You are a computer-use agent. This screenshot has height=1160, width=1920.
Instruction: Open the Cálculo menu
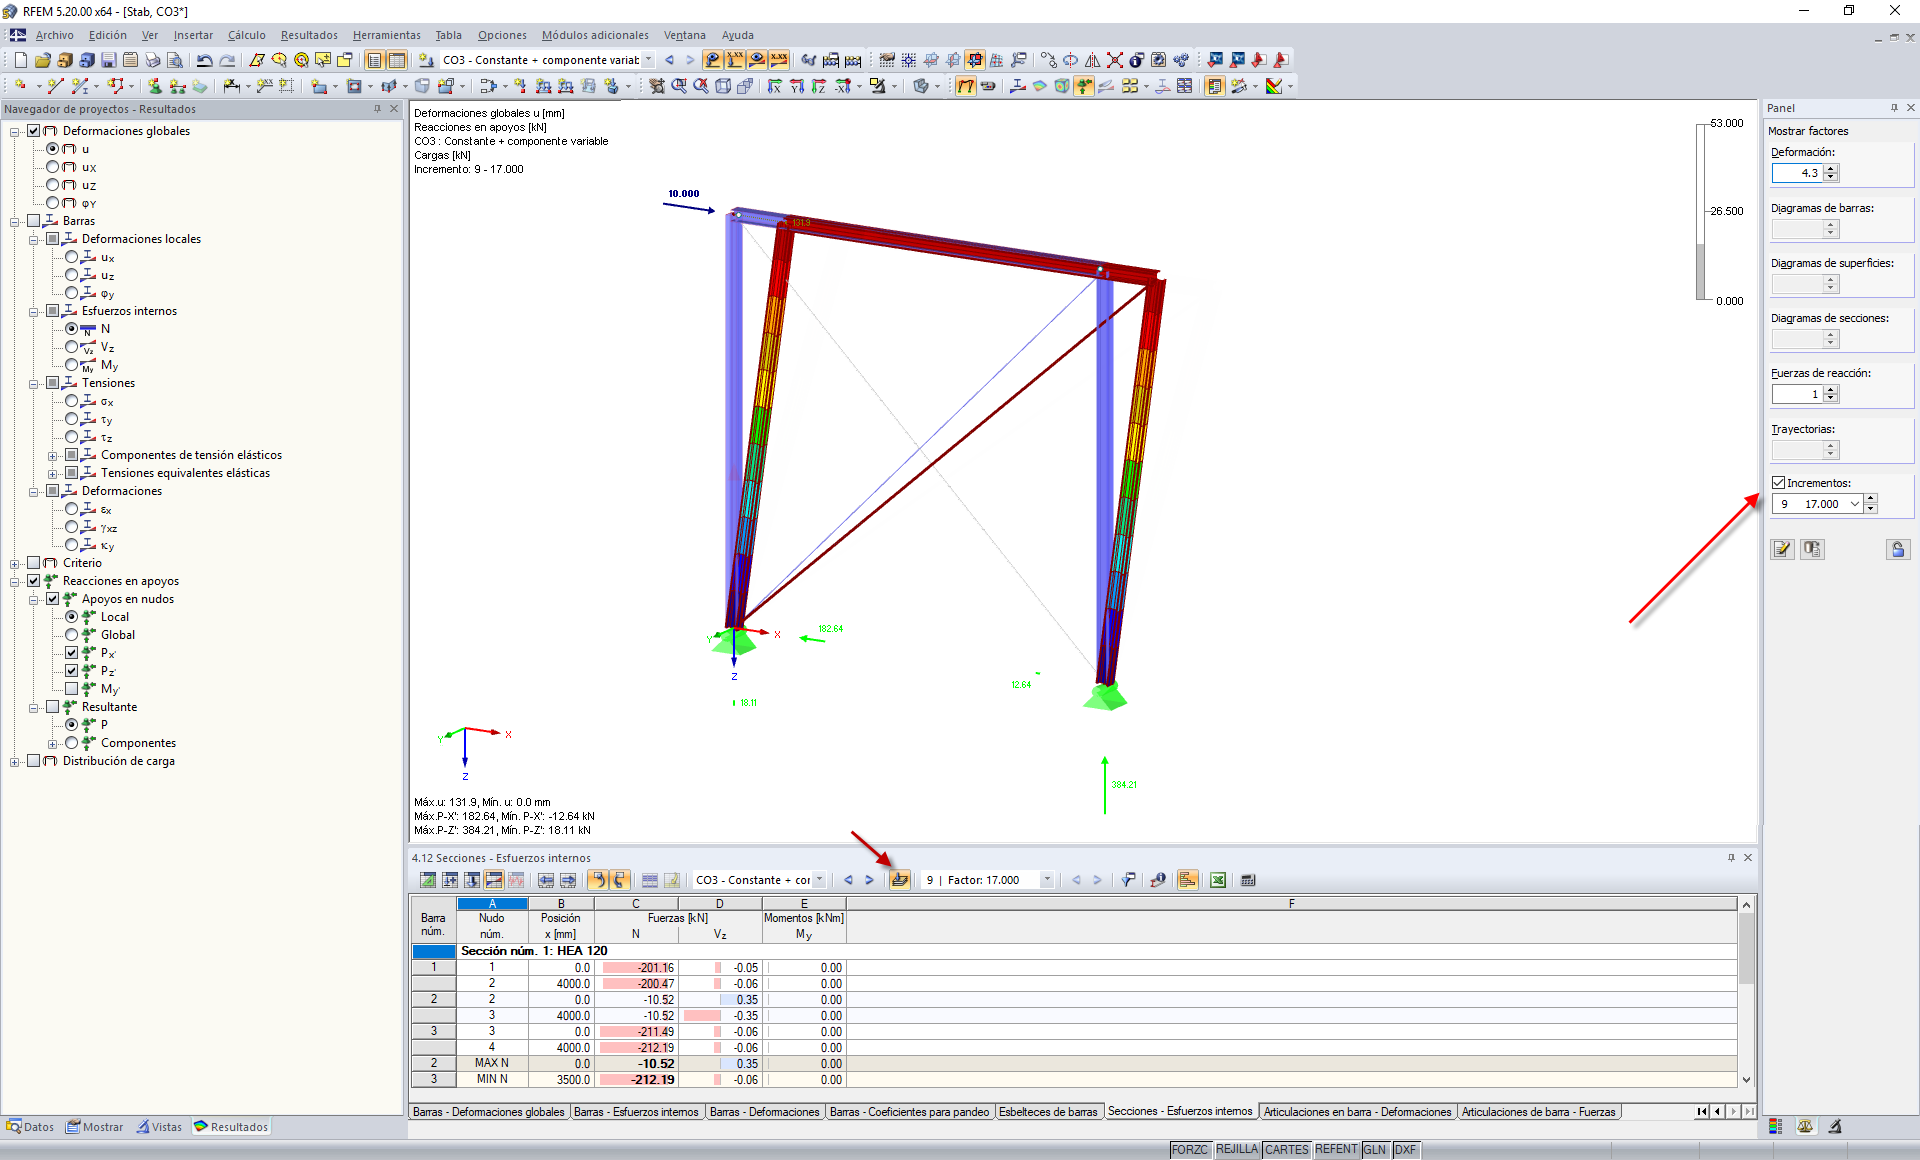coord(246,35)
